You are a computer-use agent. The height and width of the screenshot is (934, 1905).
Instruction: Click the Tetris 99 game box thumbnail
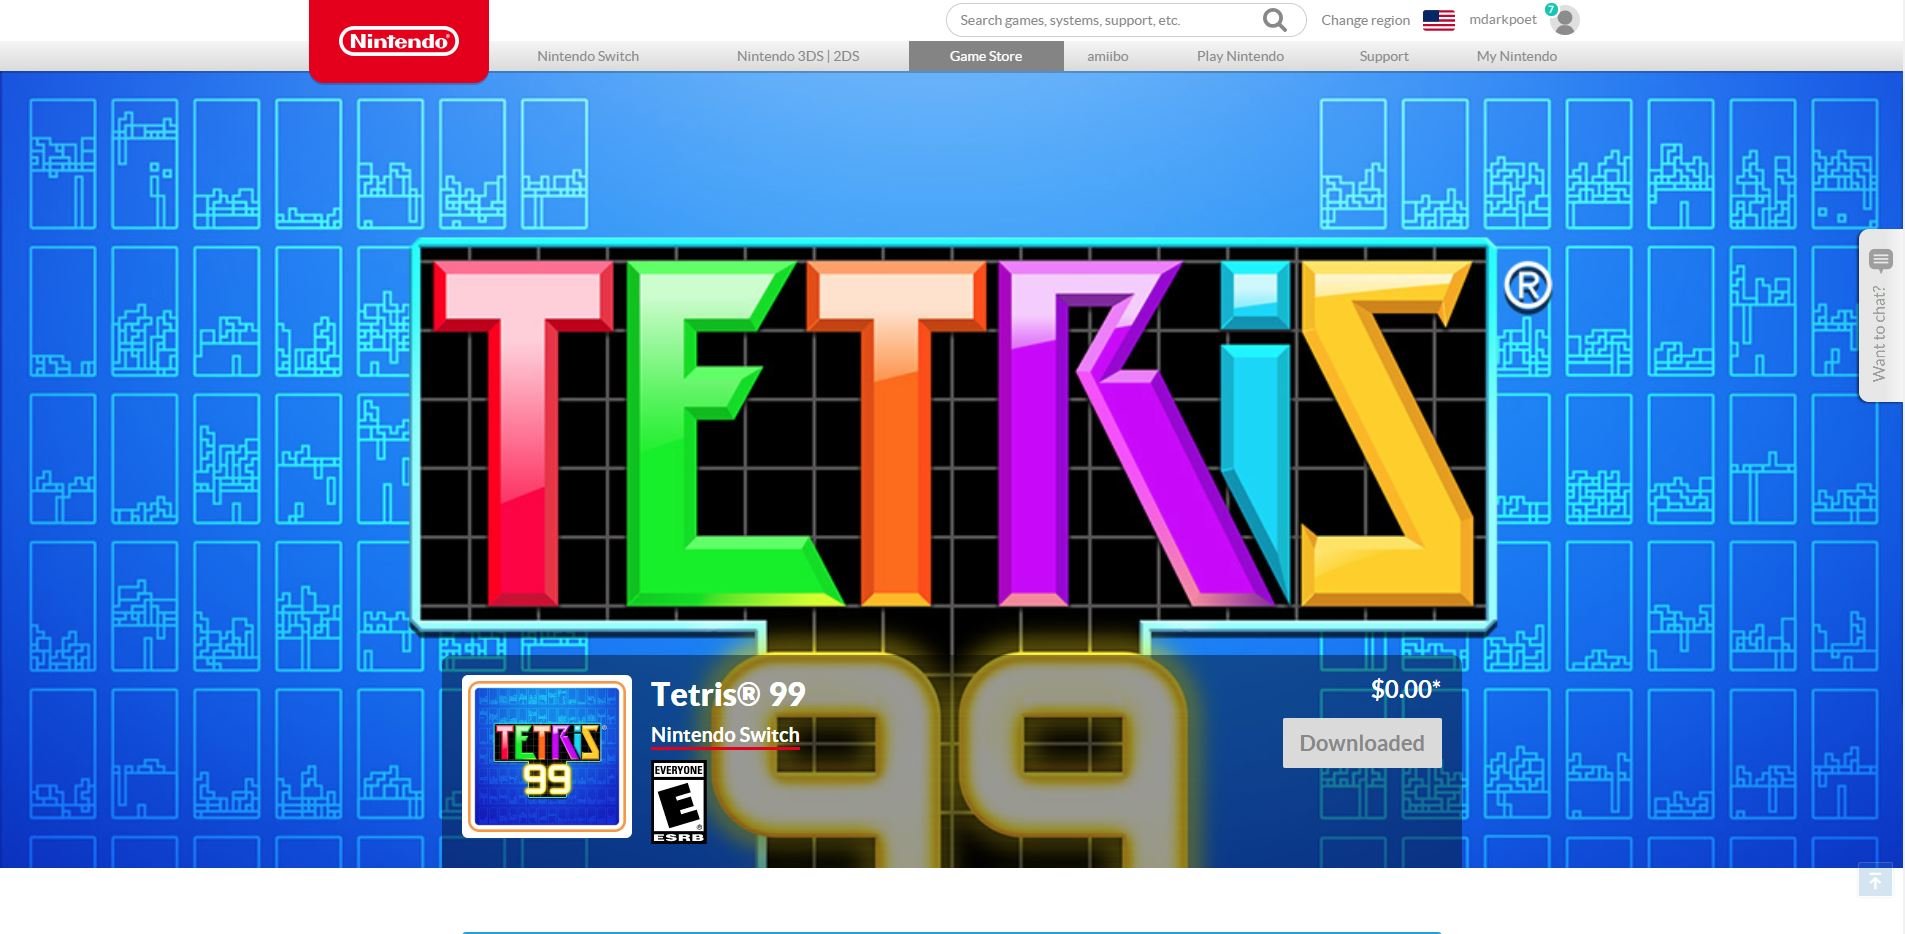[547, 756]
